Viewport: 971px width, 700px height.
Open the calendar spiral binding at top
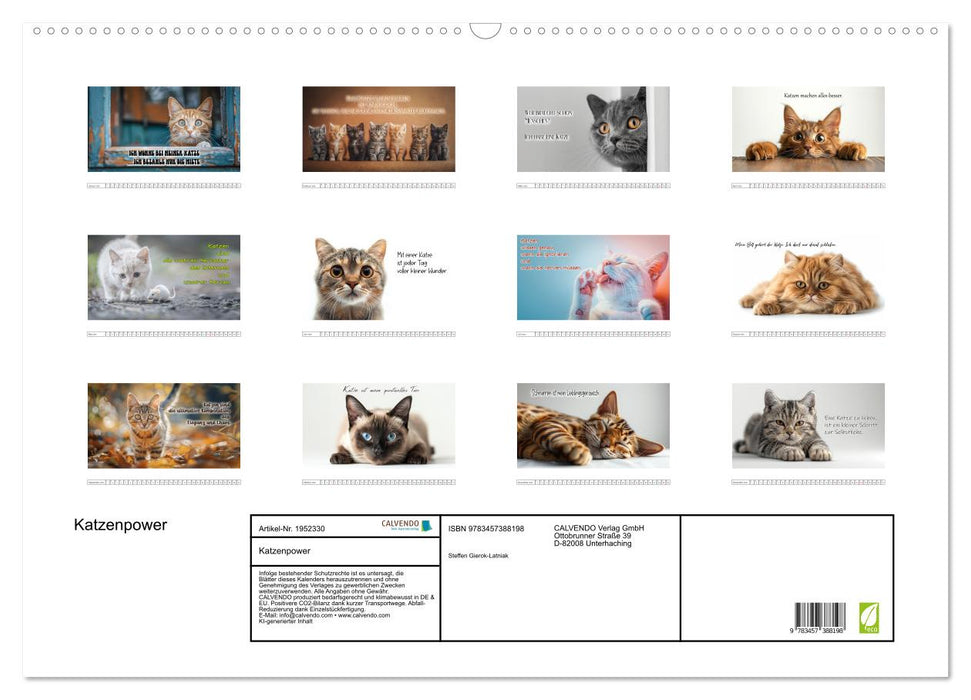tap(485, 30)
